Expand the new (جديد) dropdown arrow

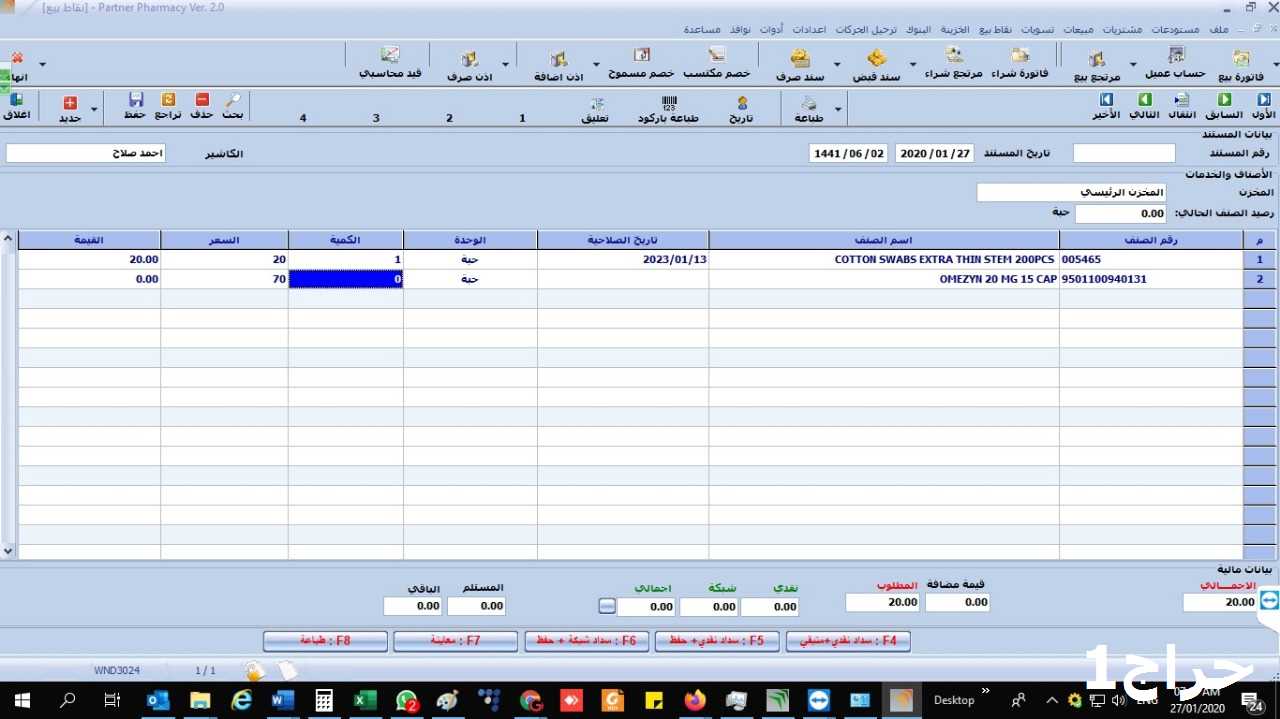[x=94, y=109]
